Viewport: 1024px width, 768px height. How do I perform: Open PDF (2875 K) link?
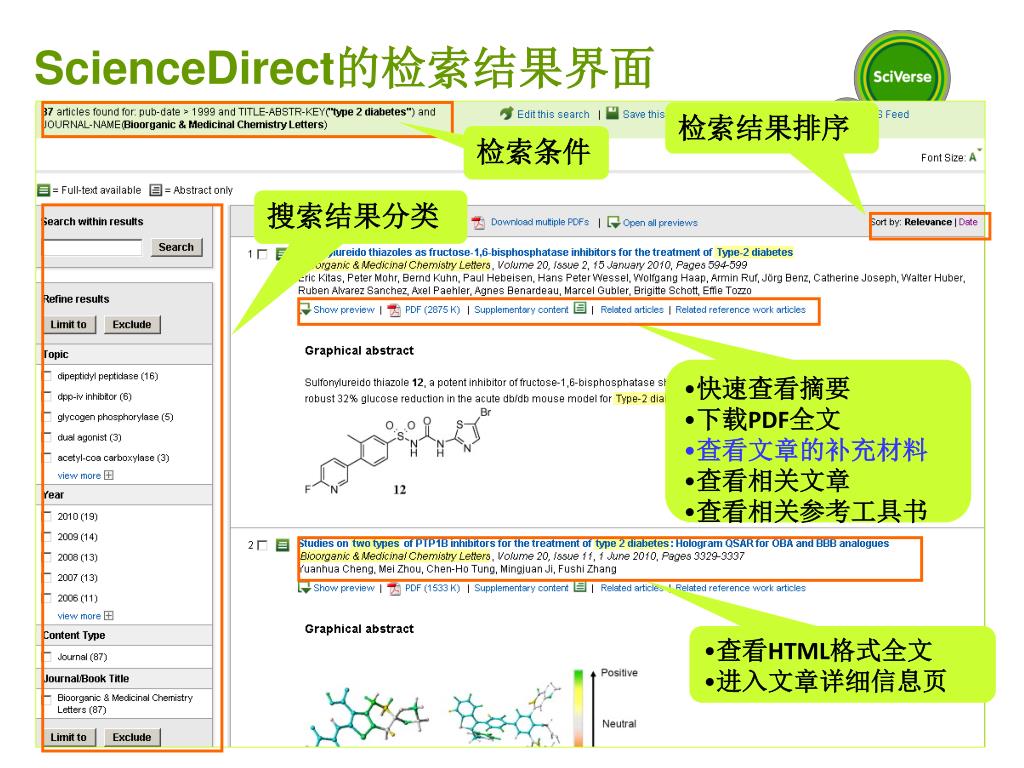(x=432, y=310)
